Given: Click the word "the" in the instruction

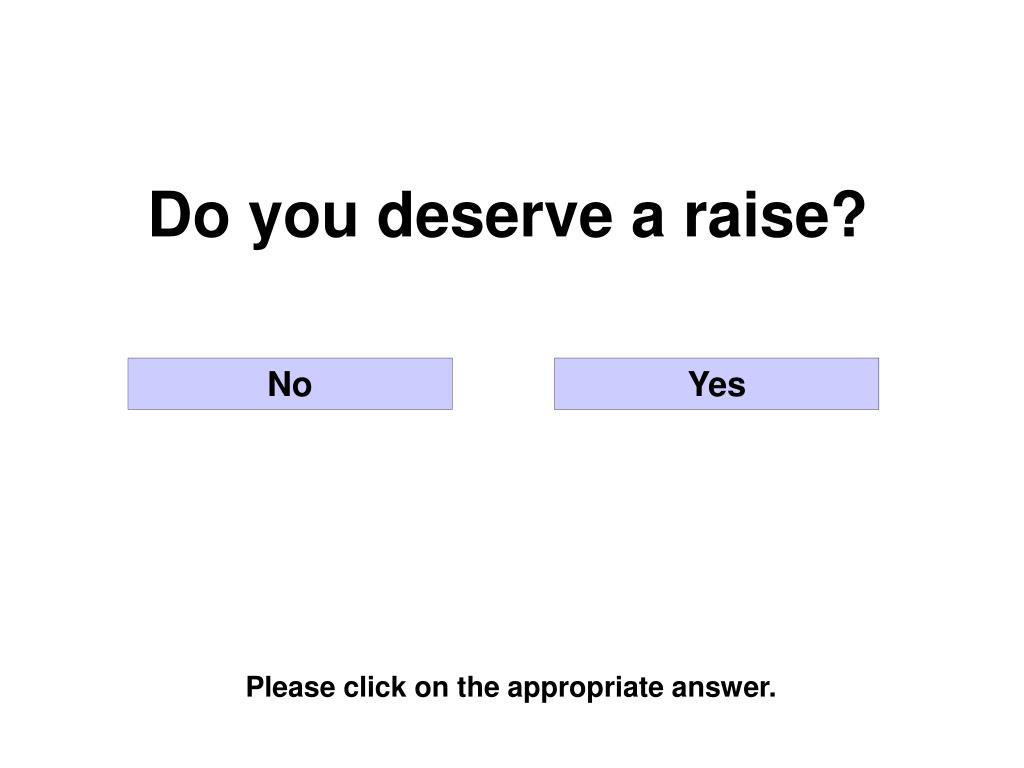Looking at the screenshot, I should (478, 687).
